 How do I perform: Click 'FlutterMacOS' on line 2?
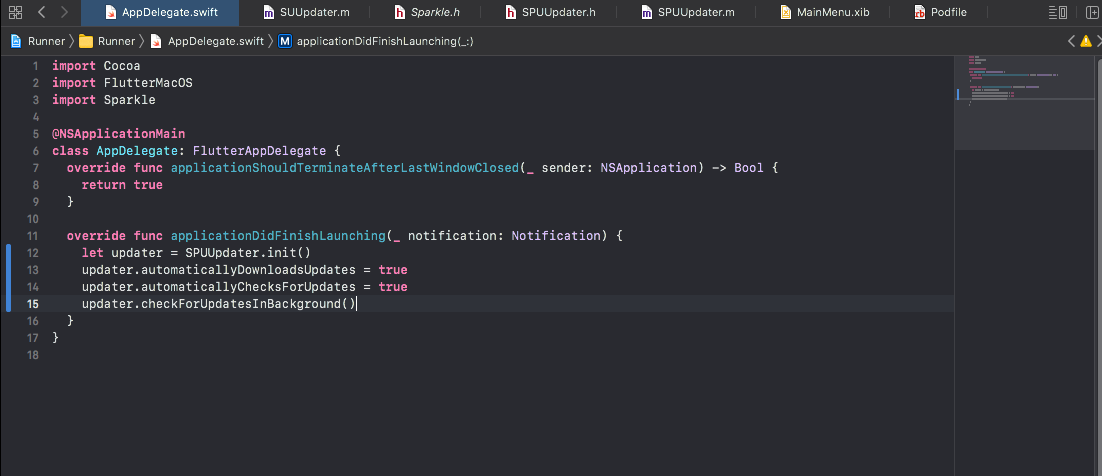(x=148, y=83)
